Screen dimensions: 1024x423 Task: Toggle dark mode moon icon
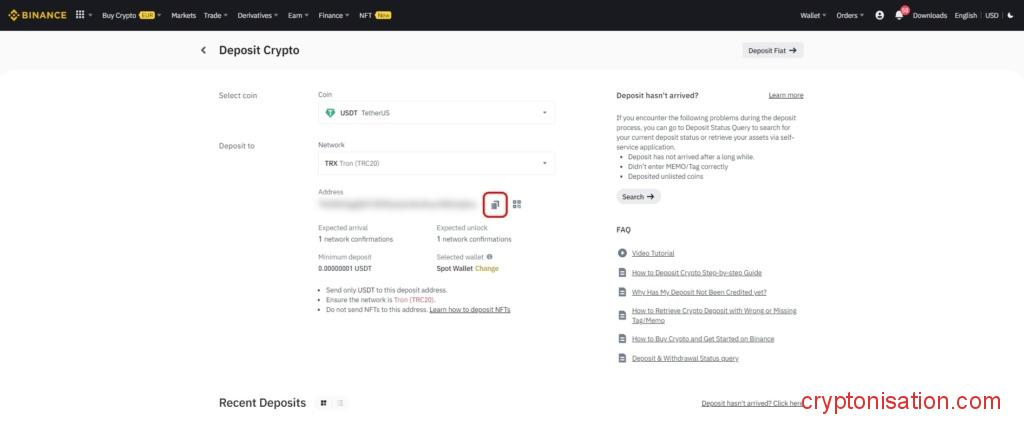point(1010,15)
